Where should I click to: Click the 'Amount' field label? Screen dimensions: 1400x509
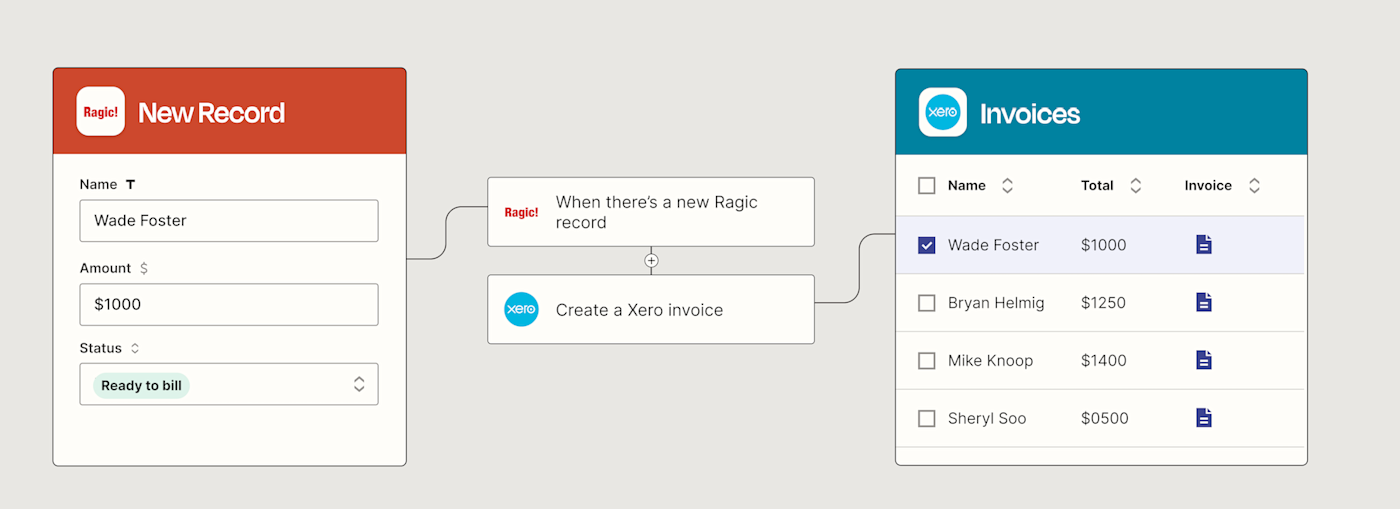tap(105, 268)
